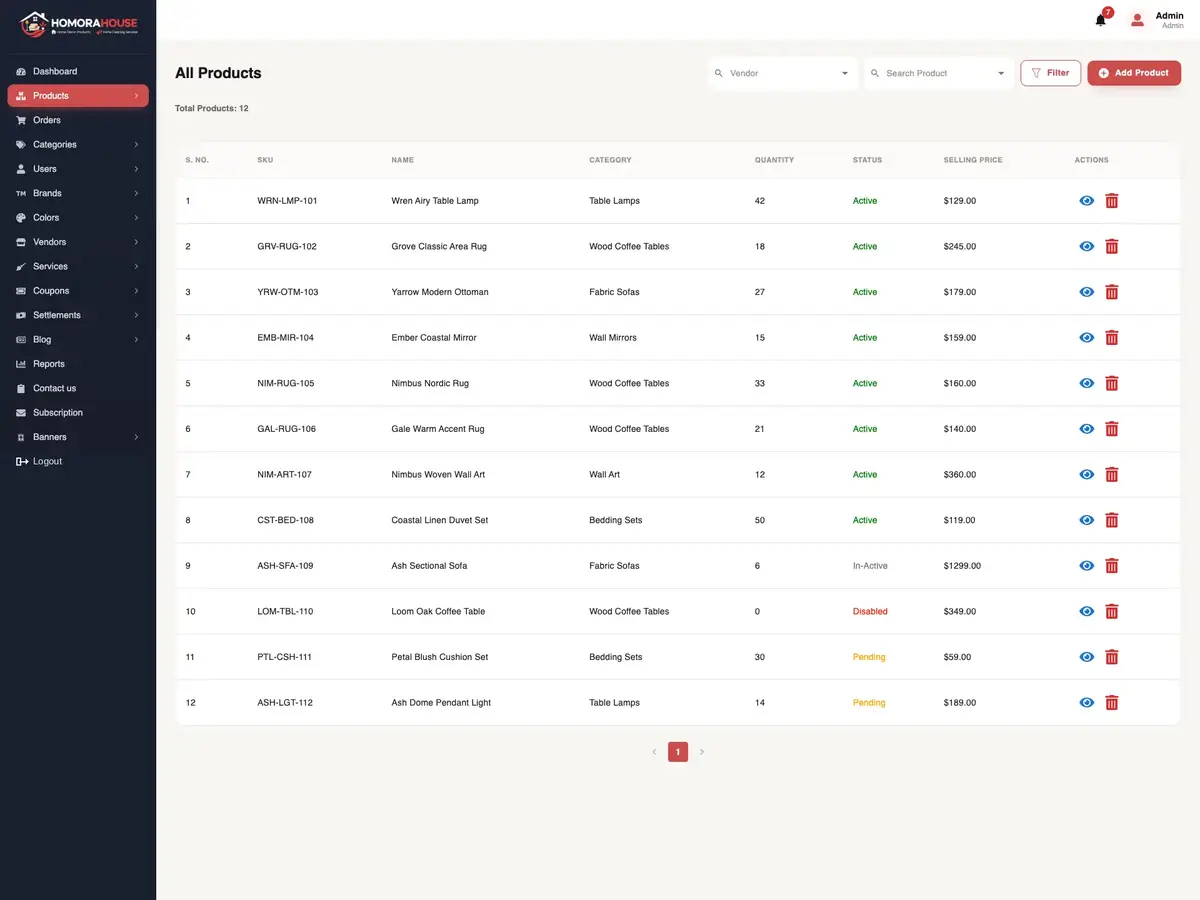The width and height of the screenshot is (1200, 900).
Task: Delete the Wren Airy Table Lamp product
Action: click(1111, 201)
